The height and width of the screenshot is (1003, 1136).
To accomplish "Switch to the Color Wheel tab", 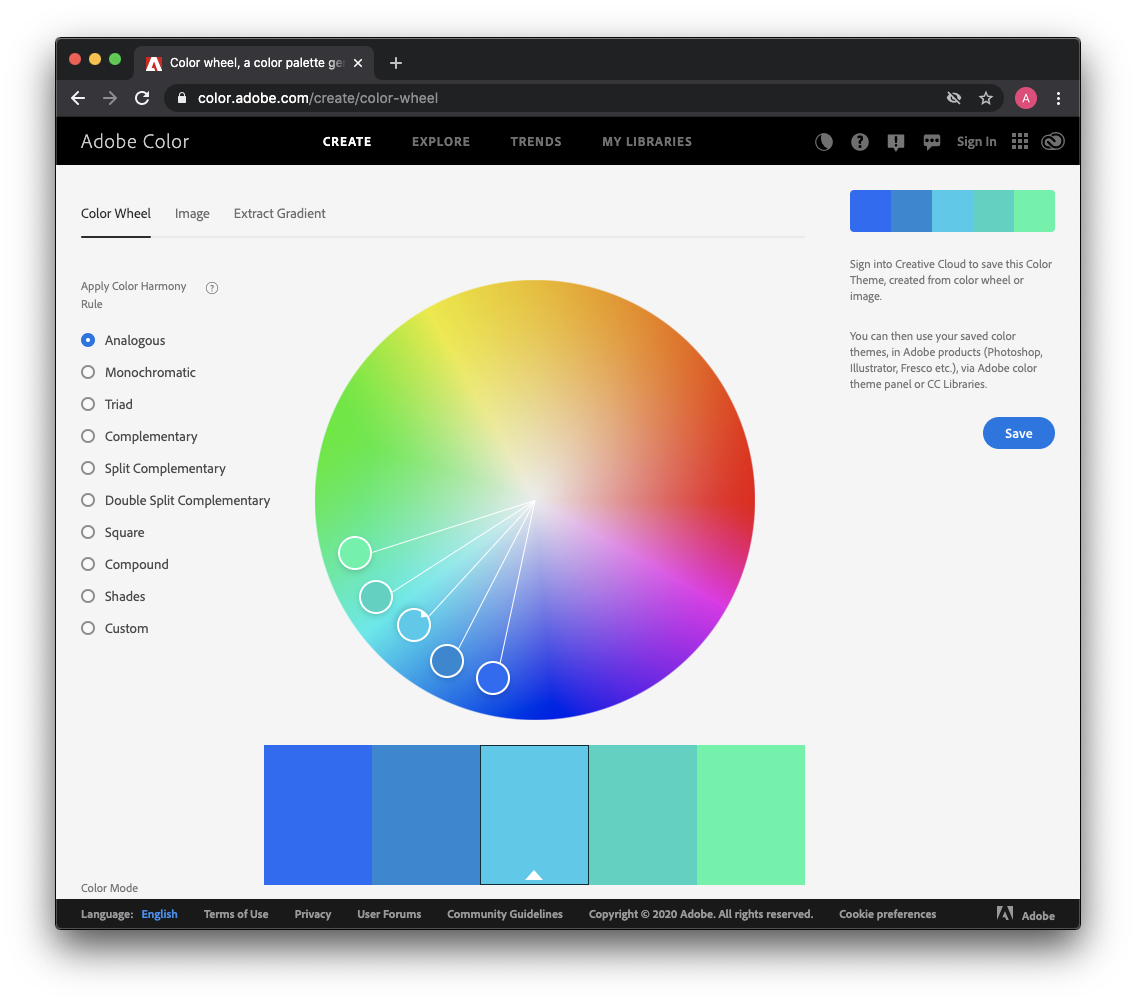I will pyautogui.click(x=116, y=214).
